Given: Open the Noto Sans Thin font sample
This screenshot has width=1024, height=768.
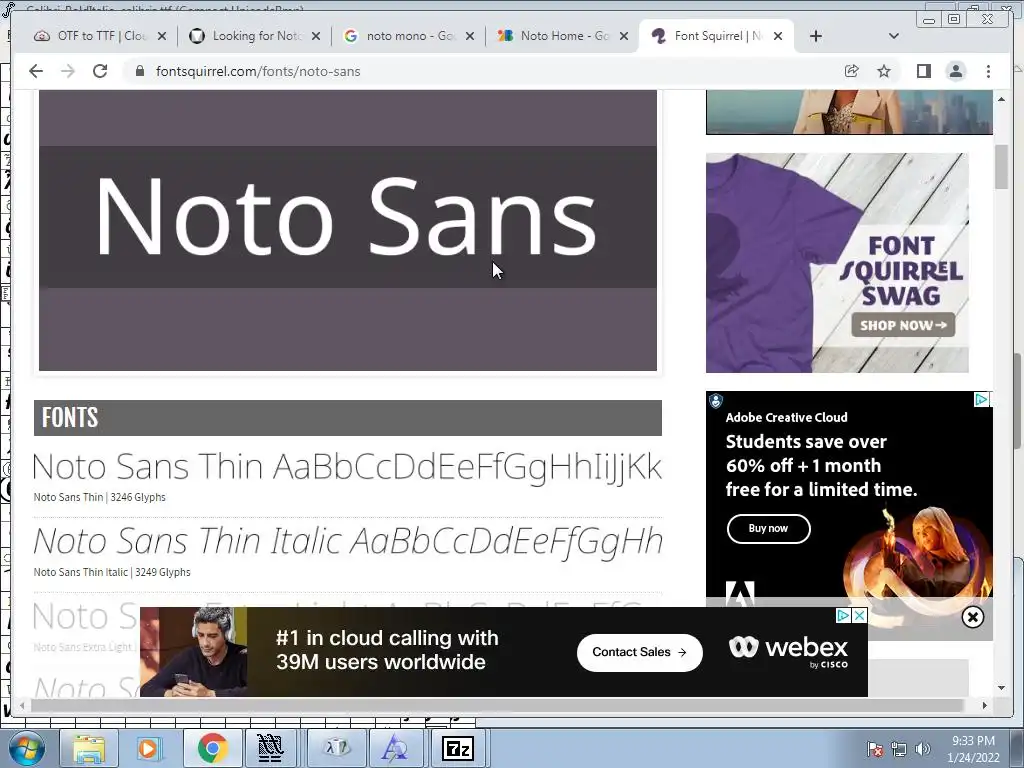Looking at the screenshot, I should pos(347,467).
